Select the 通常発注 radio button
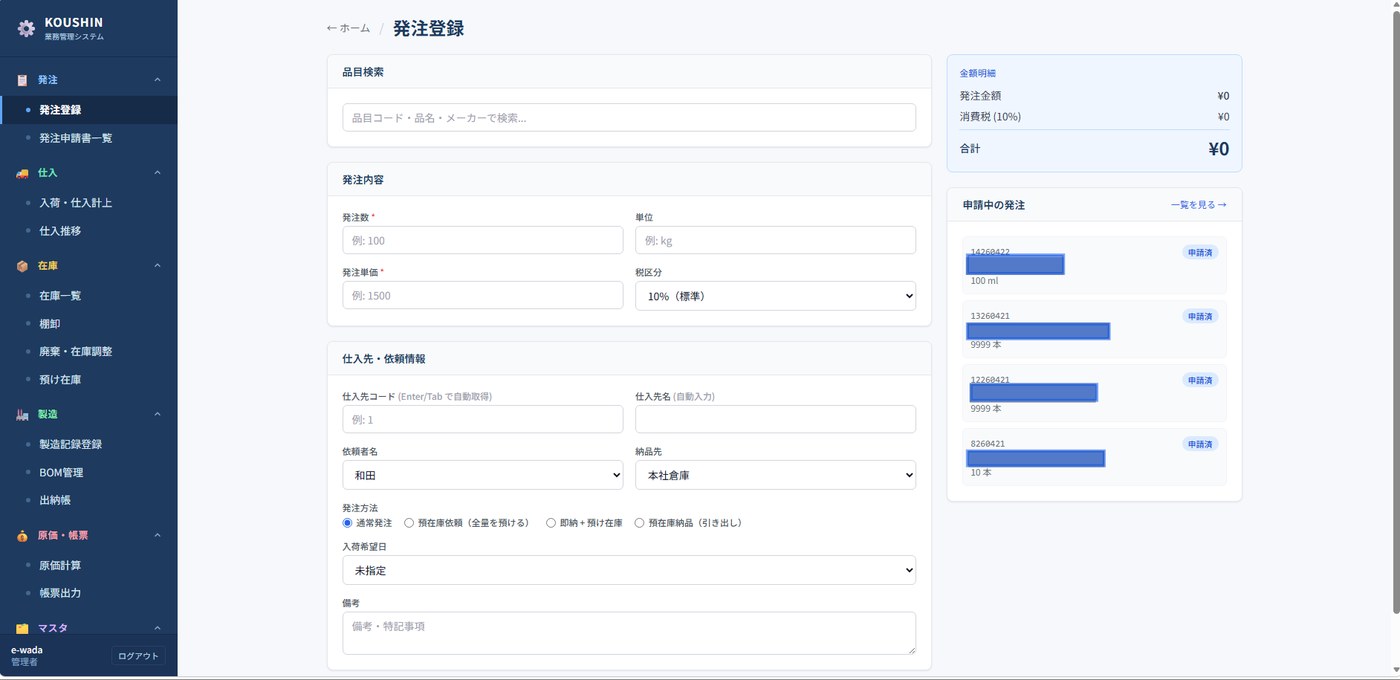The height and width of the screenshot is (680, 1400). tap(348, 523)
